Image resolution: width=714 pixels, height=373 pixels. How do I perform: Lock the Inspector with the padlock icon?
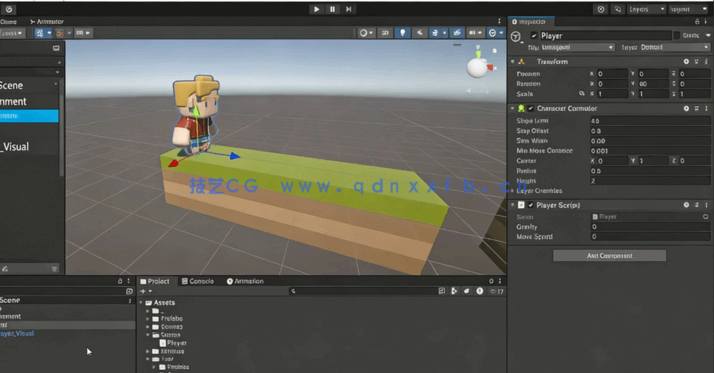697,21
